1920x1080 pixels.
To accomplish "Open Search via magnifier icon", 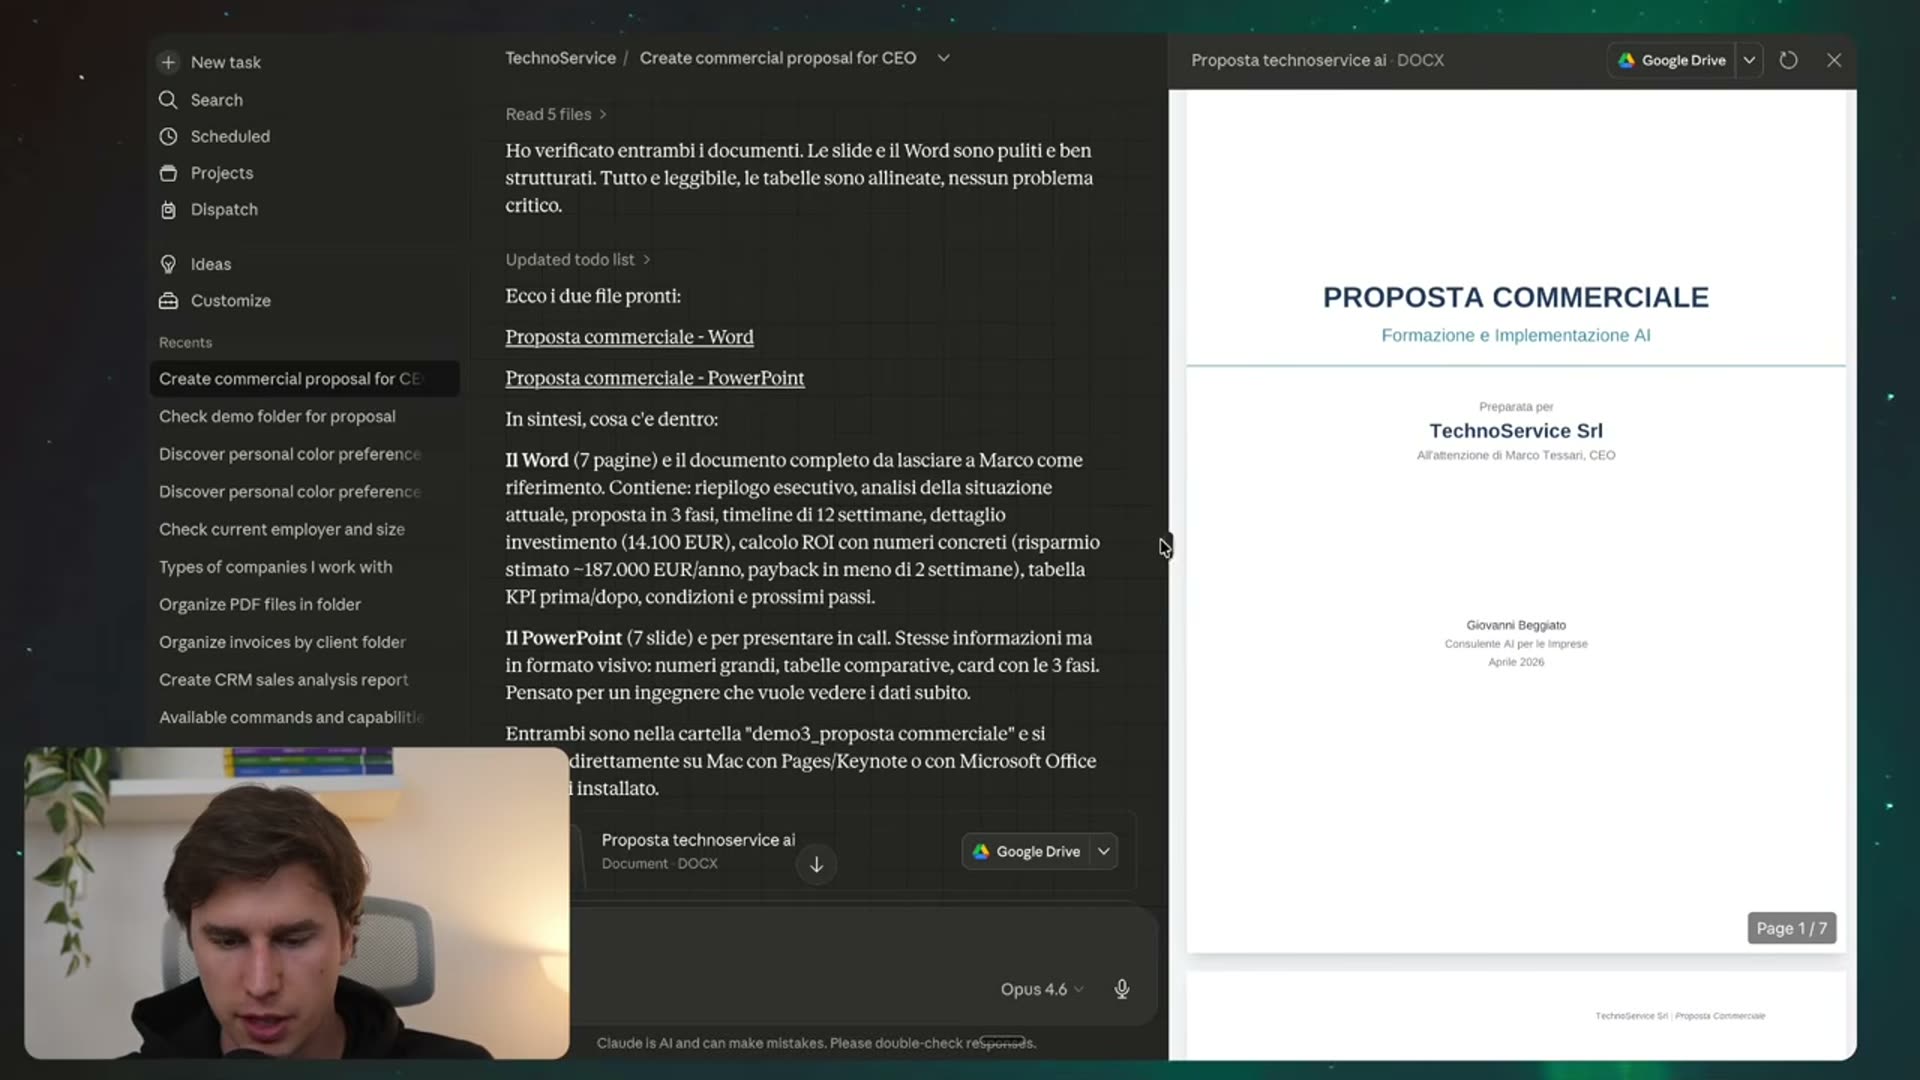I will [168, 100].
